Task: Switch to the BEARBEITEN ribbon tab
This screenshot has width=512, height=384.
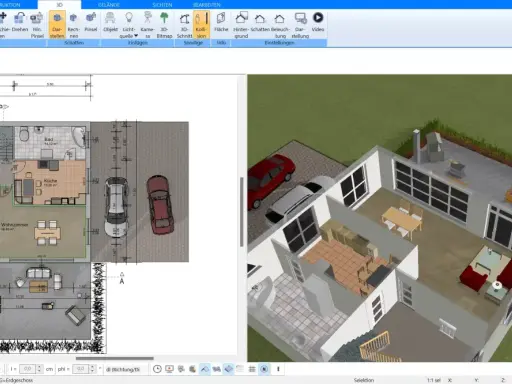Action: 207,5
